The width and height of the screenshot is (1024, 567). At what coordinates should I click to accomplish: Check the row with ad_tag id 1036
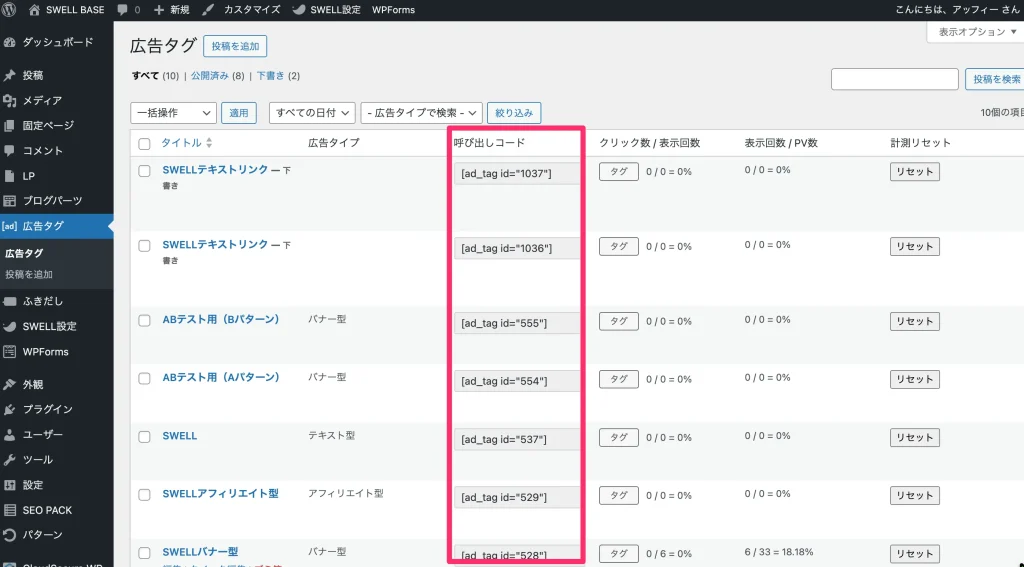[x=144, y=246]
